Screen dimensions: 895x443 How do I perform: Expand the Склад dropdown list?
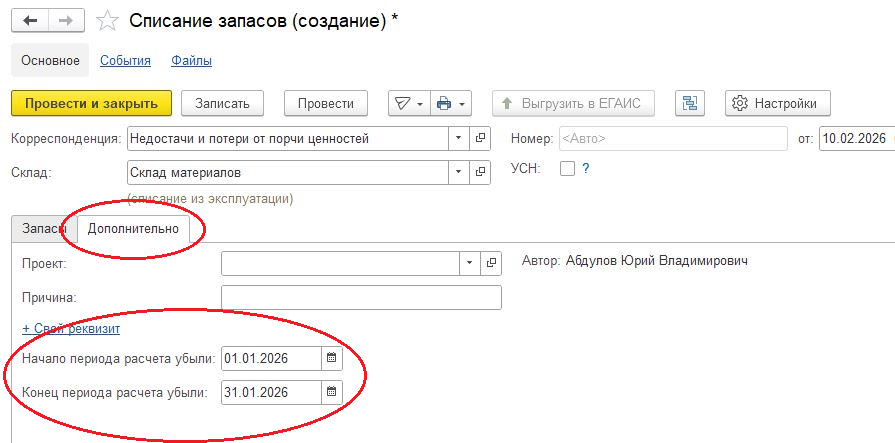pyautogui.click(x=459, y=173)
